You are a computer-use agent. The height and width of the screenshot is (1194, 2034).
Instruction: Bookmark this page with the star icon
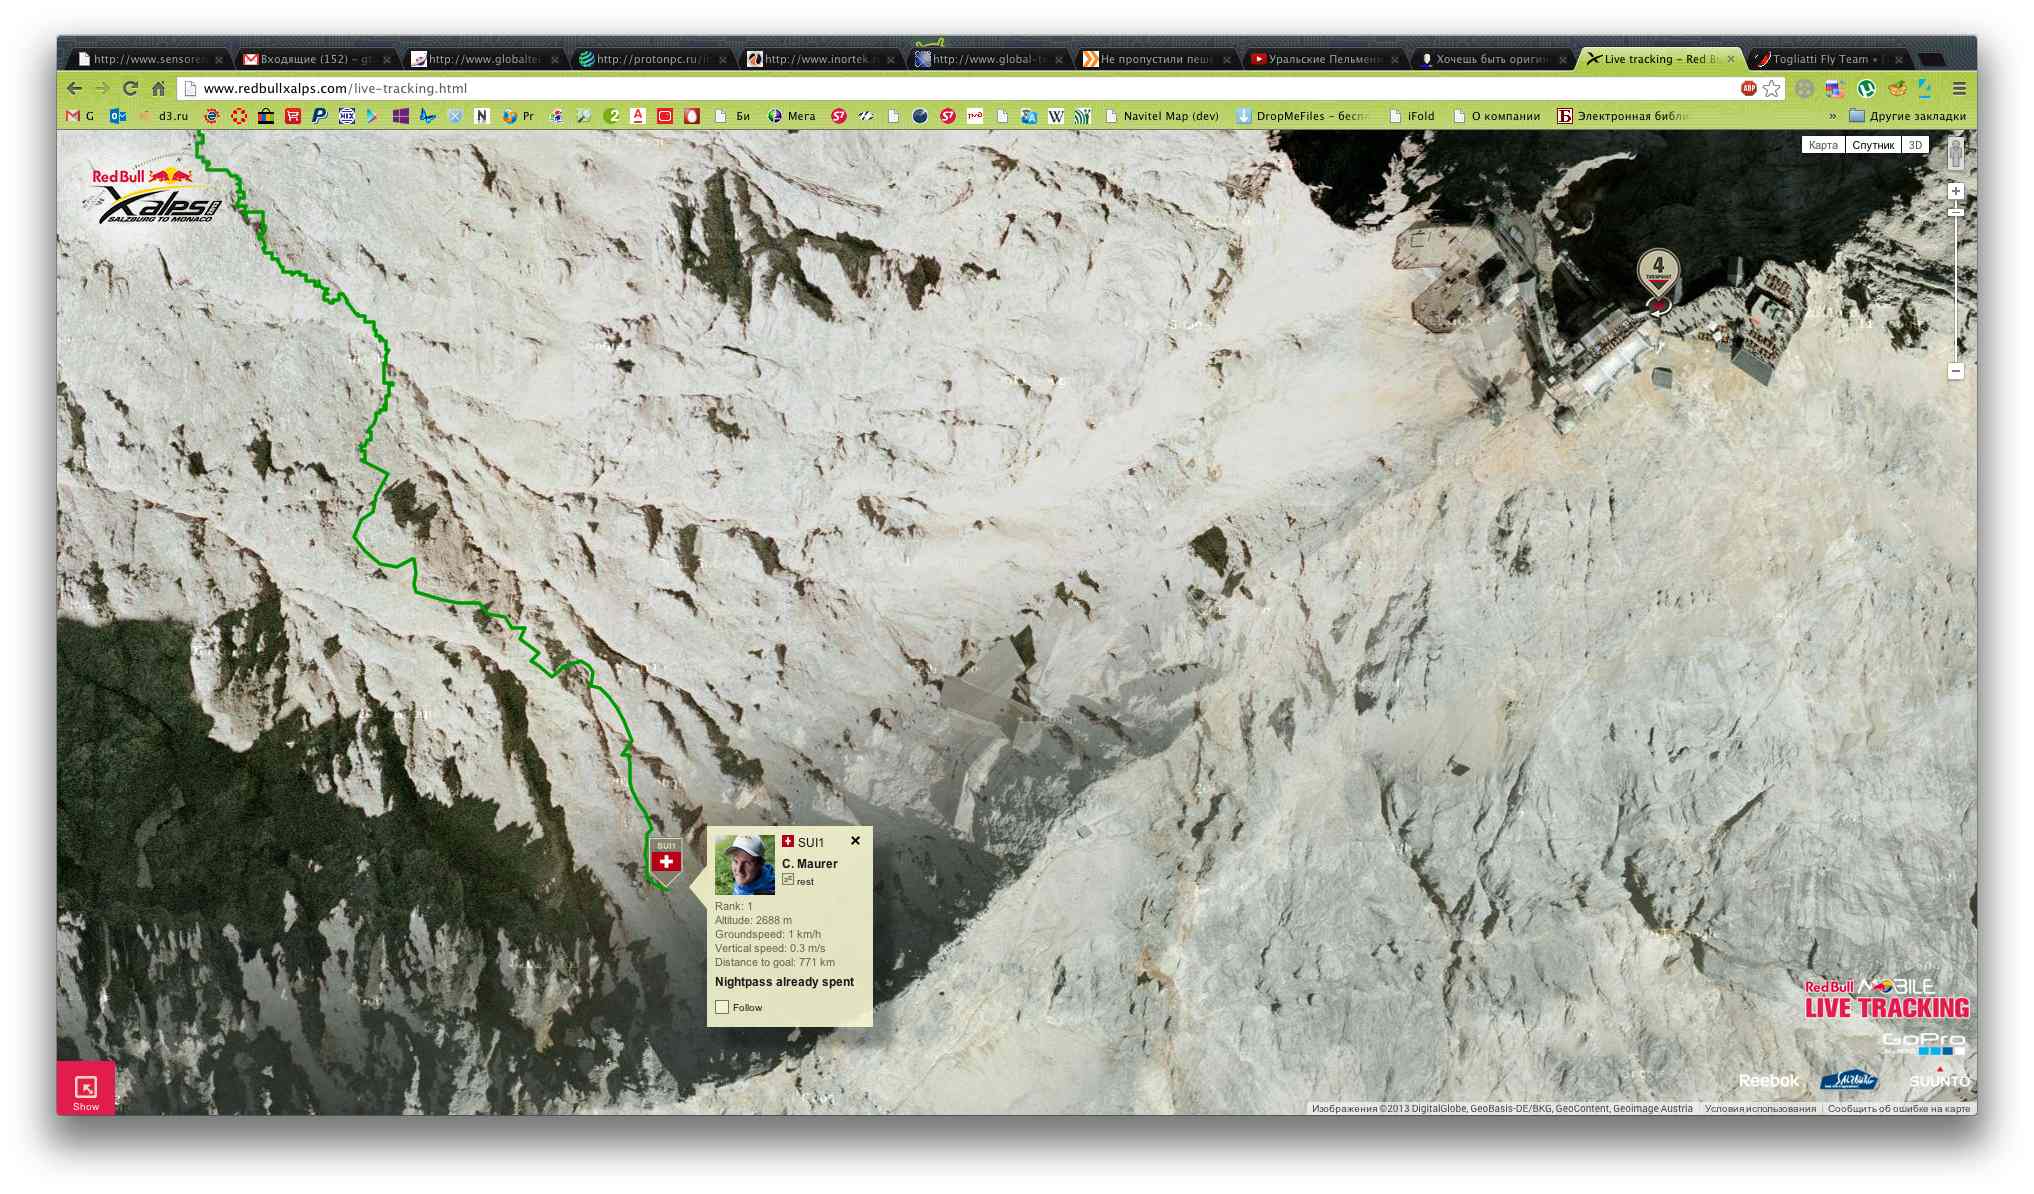(1772, 88)
